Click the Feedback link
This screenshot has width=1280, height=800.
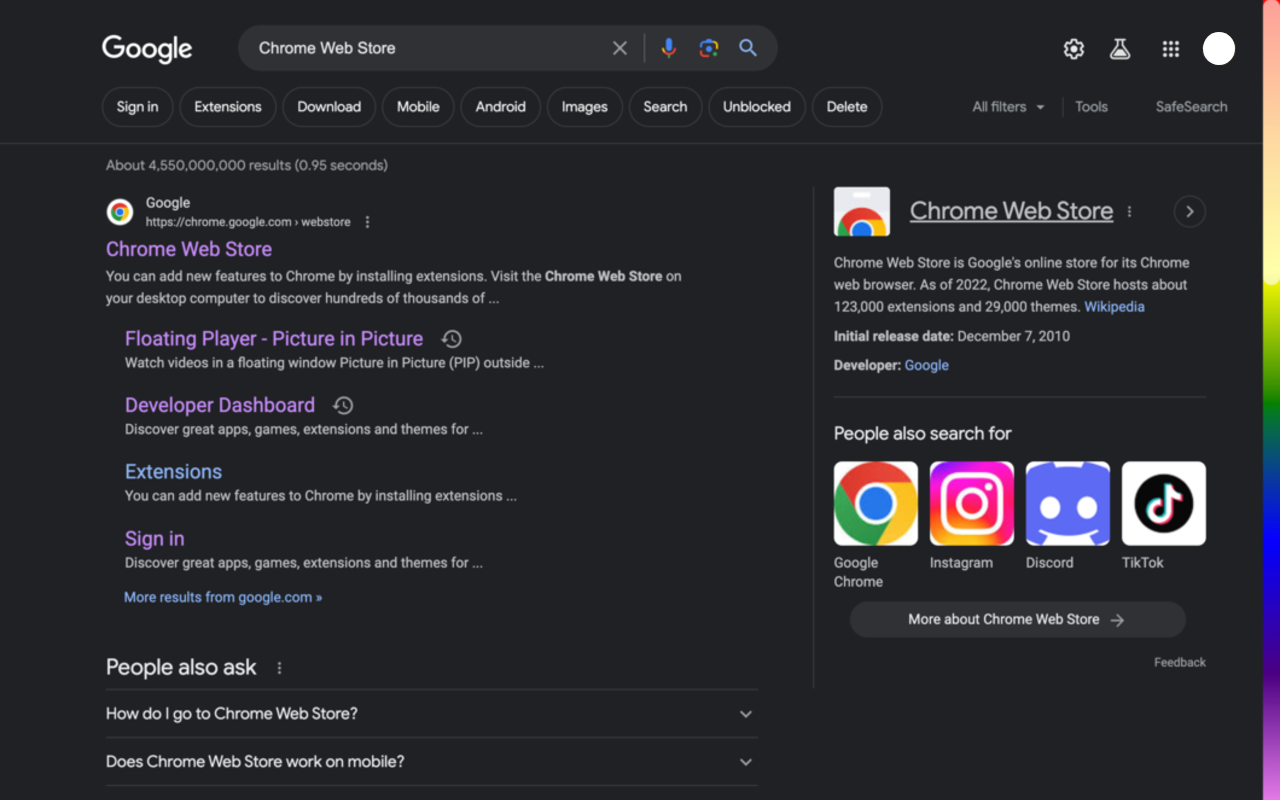click(1180, 662)
